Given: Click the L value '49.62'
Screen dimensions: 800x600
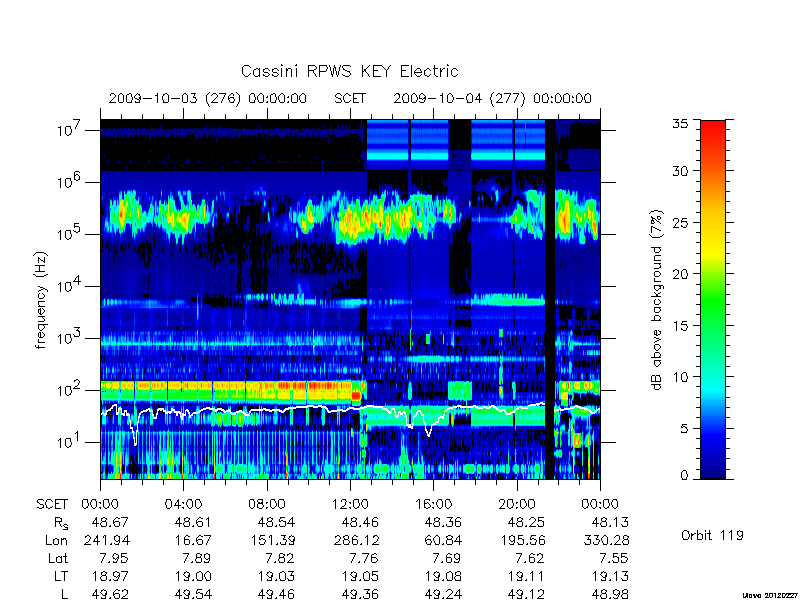Looking at the screenshot, I should coord(110,594).
